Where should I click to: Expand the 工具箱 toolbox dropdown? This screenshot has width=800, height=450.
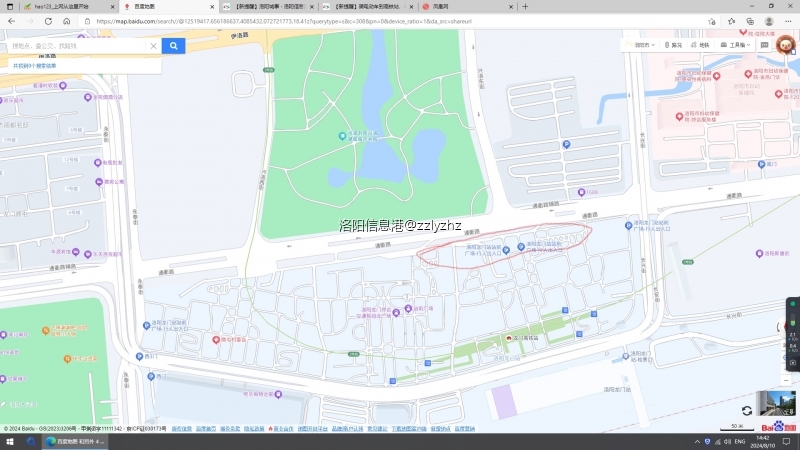[735, 45]
